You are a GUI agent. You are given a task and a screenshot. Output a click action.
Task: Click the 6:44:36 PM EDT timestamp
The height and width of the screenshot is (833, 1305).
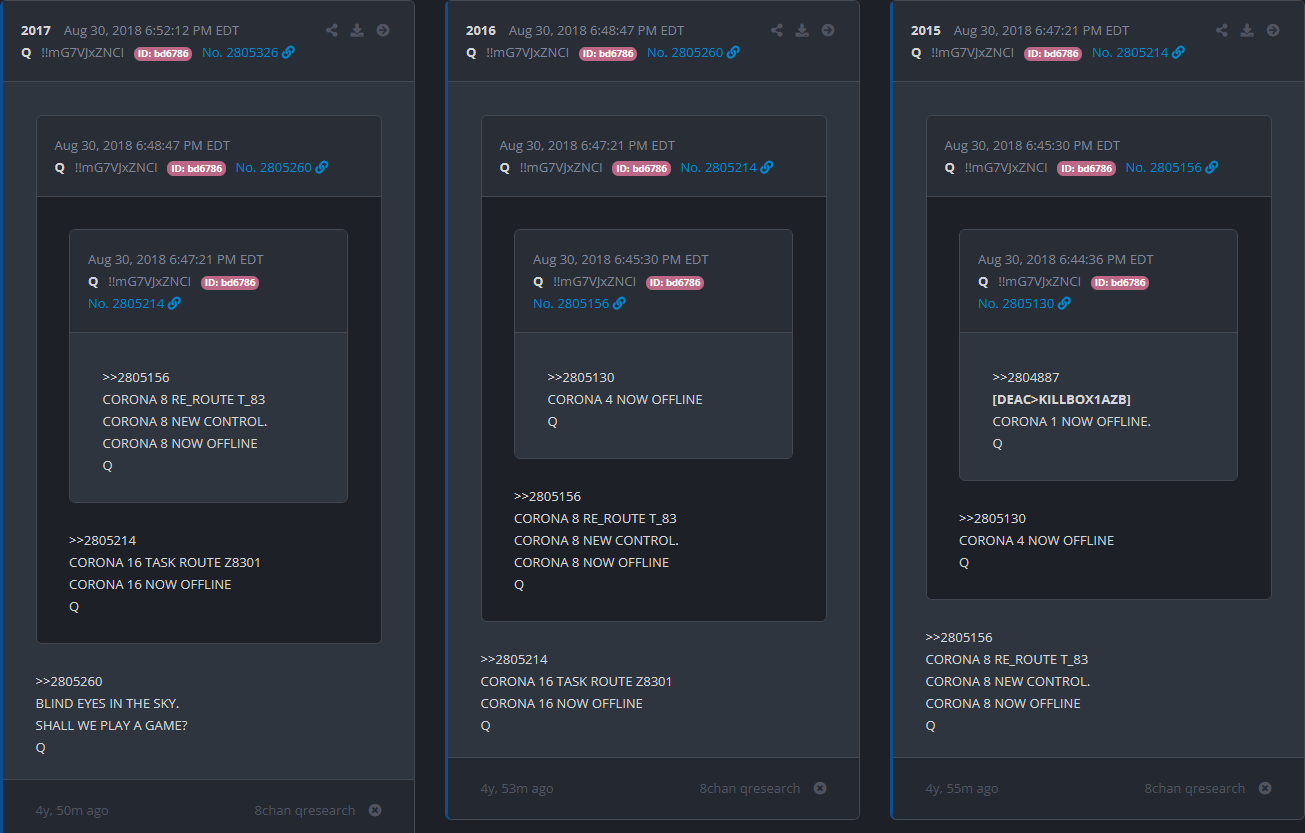(x=1066, y=259)
